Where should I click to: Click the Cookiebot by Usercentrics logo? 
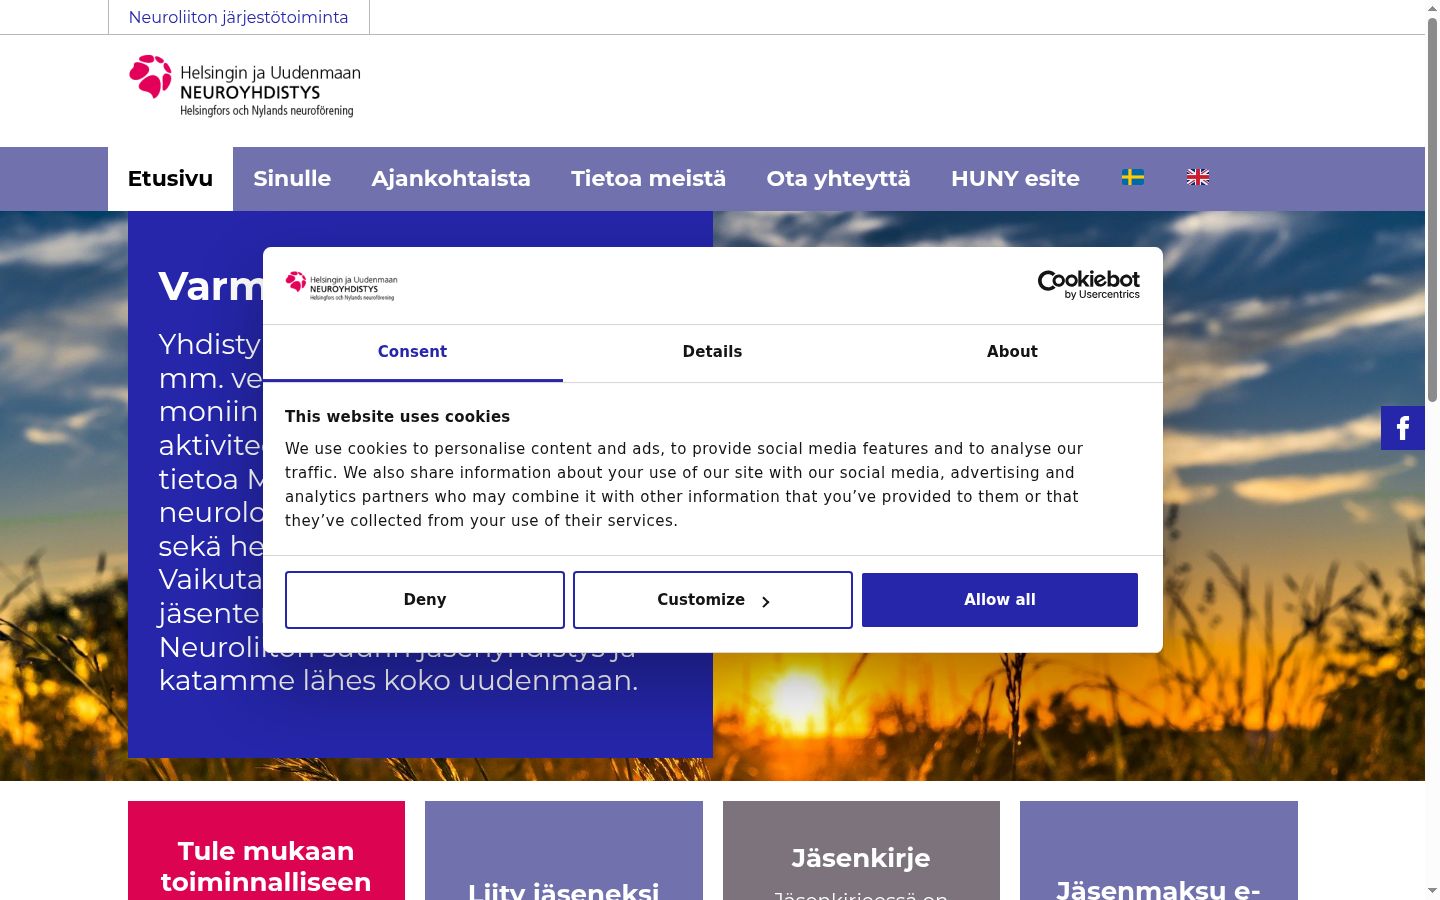pyautogui.click(x=1089, y=285)
